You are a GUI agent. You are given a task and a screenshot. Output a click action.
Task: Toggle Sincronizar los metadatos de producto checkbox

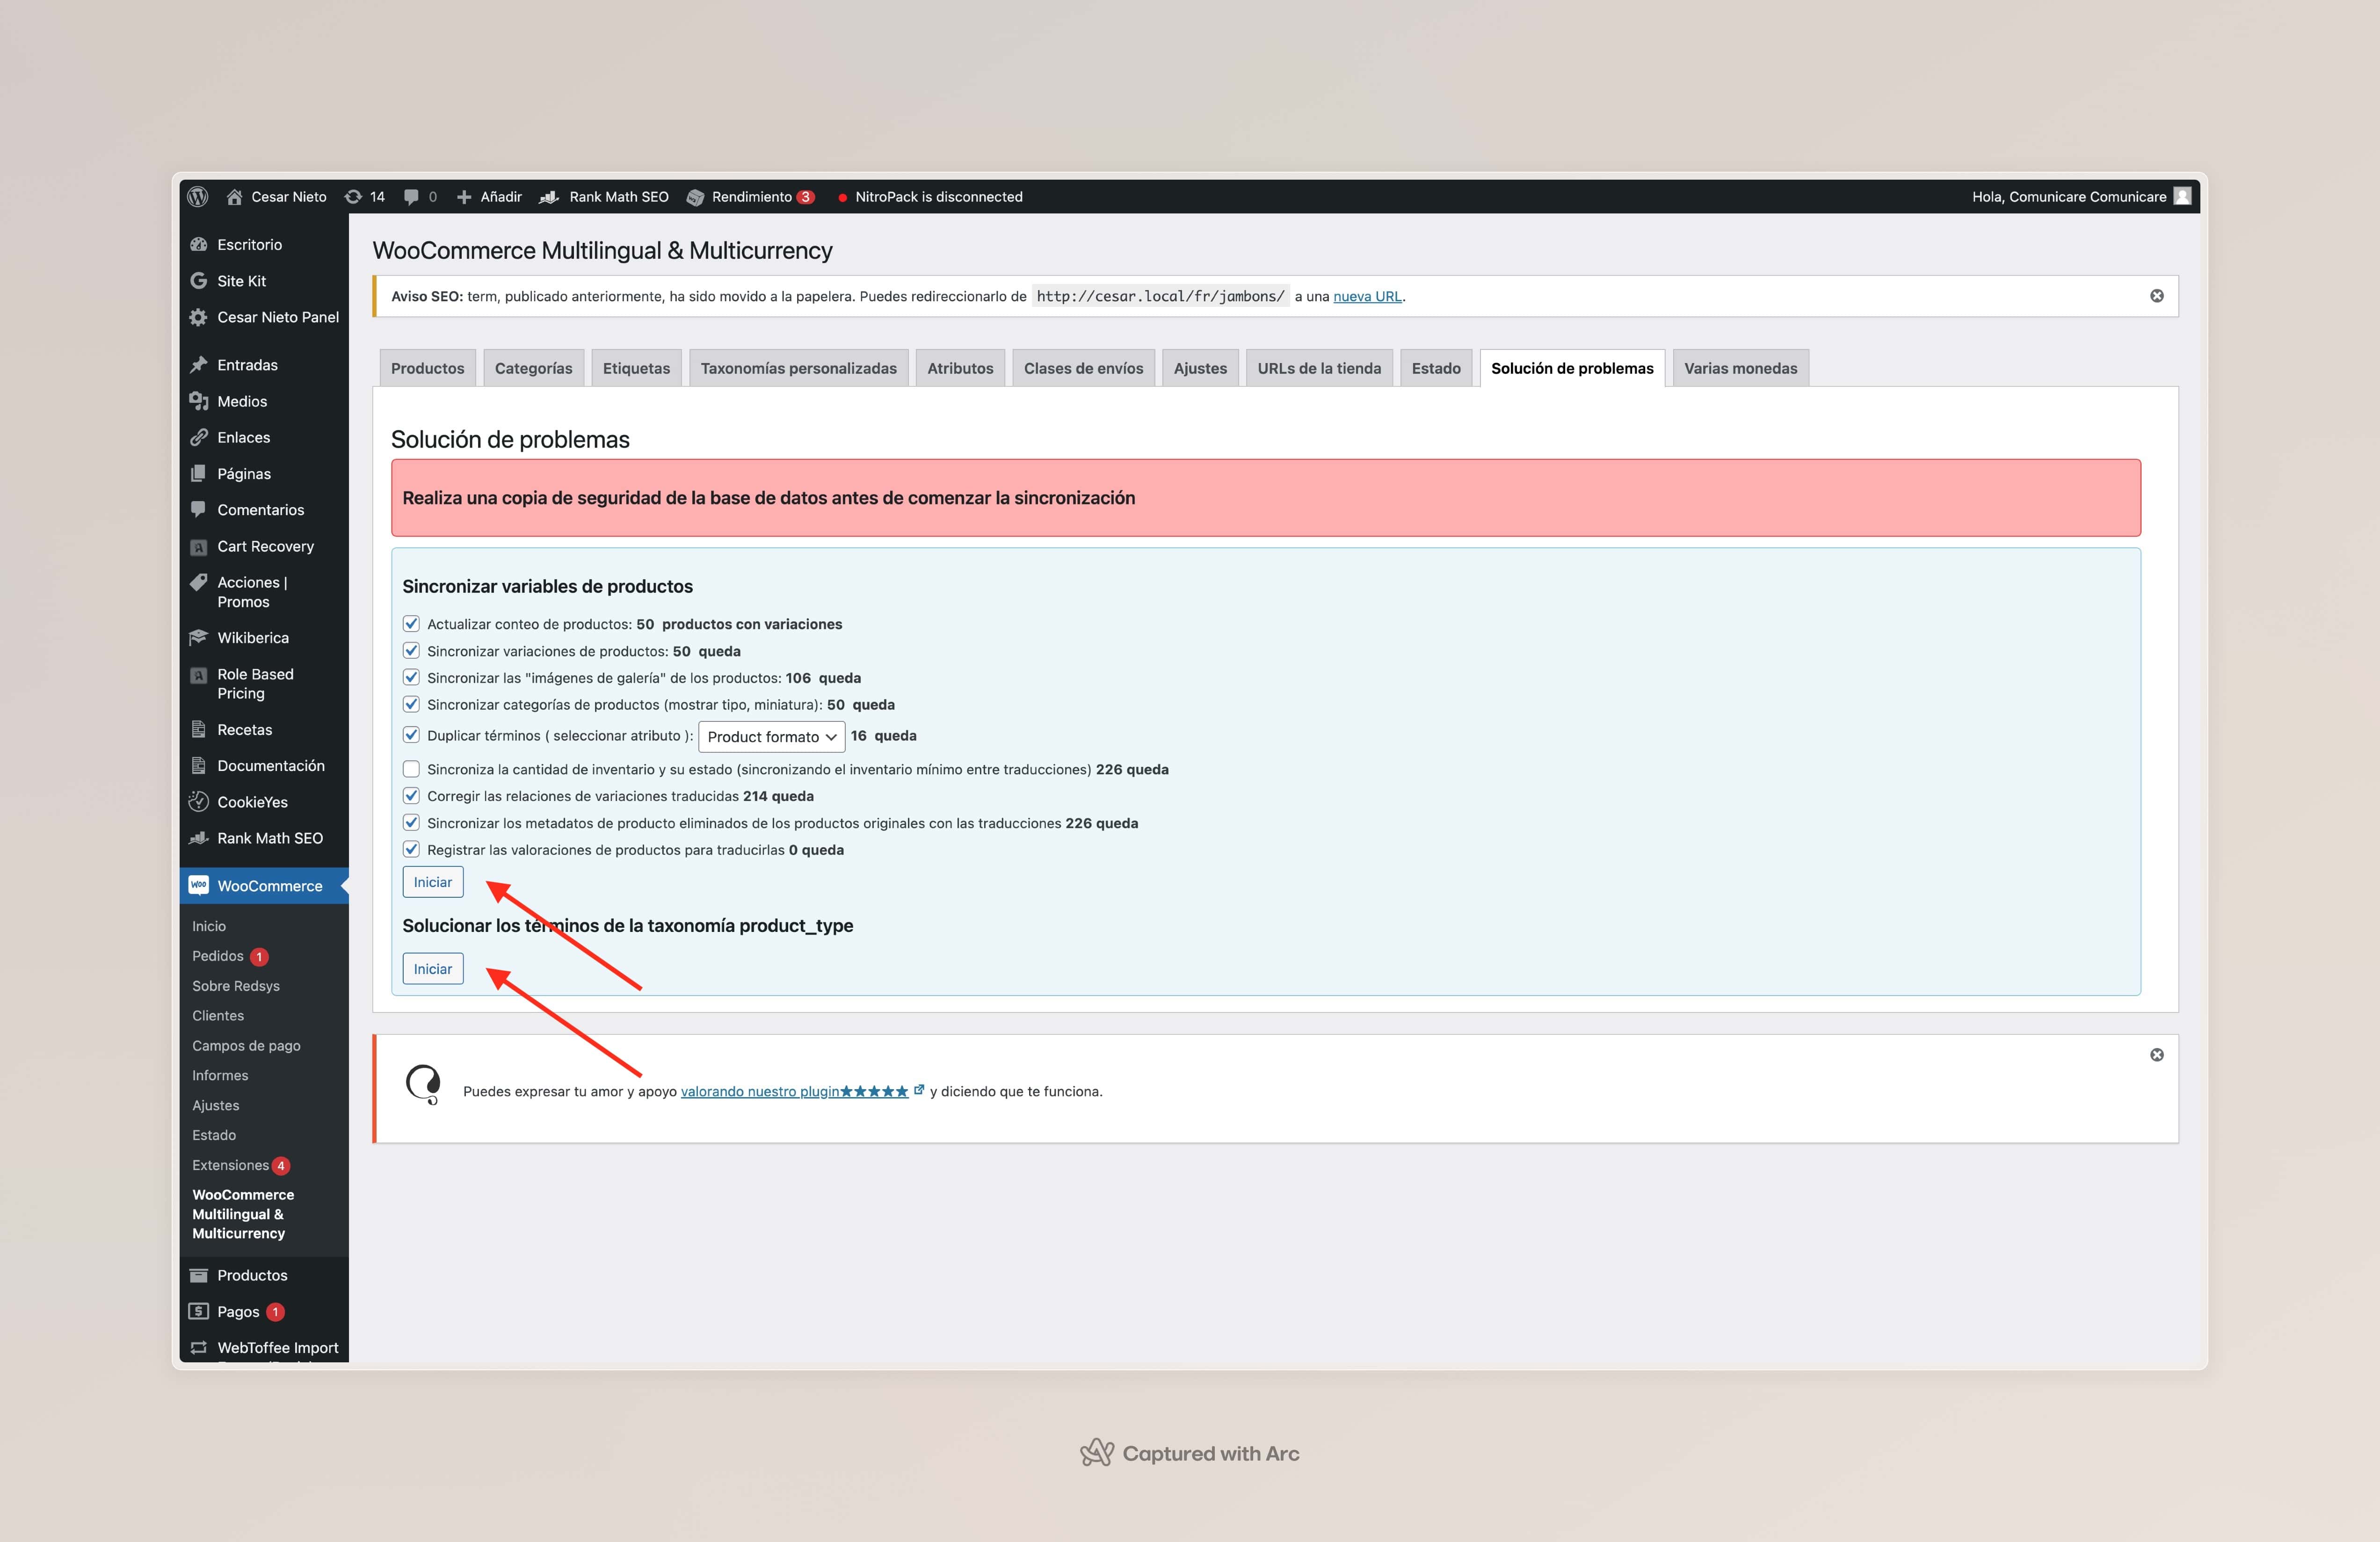tap(411, 823)
